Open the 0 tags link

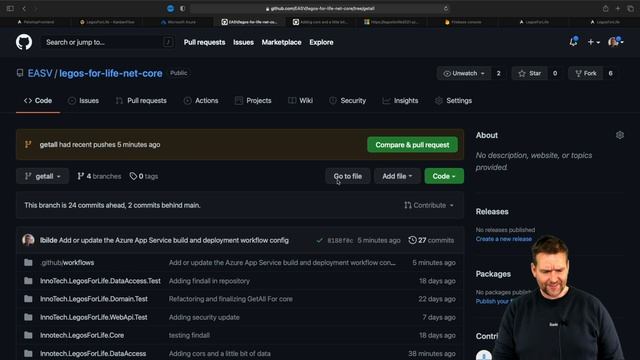(144, 176)
